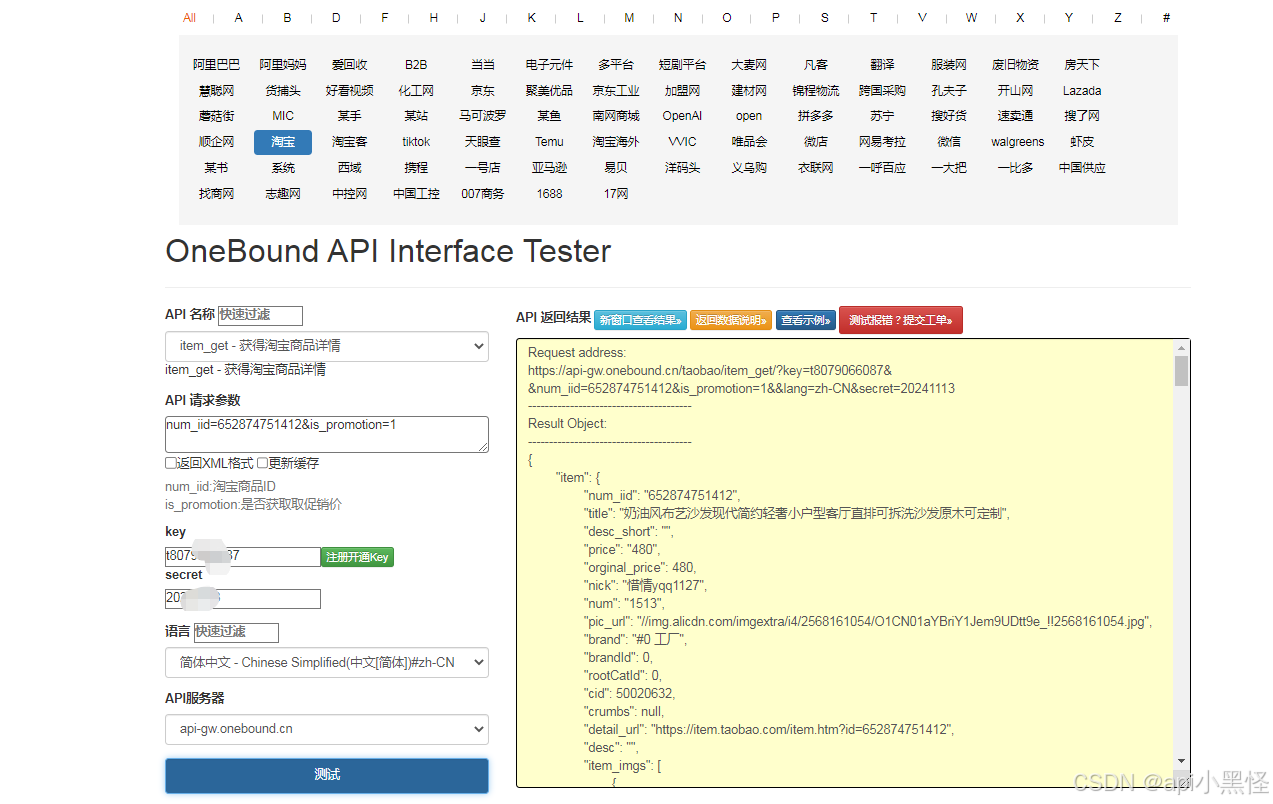Select the 1688 platform

pos(549,194)
